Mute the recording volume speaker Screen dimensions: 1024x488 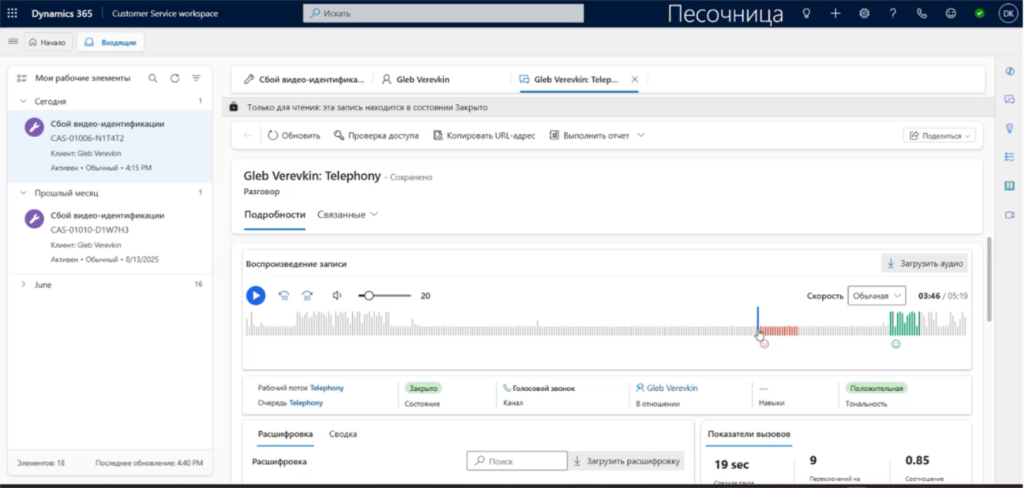pos(337,296)
